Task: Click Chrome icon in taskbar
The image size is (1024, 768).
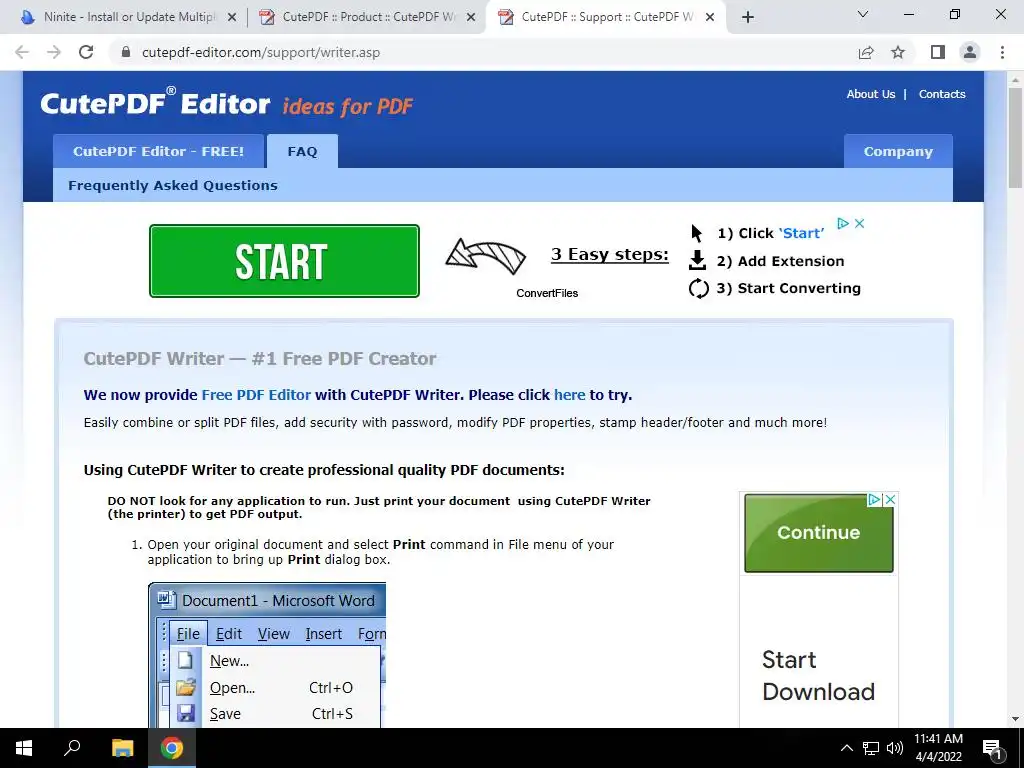Action: [172, 748]
